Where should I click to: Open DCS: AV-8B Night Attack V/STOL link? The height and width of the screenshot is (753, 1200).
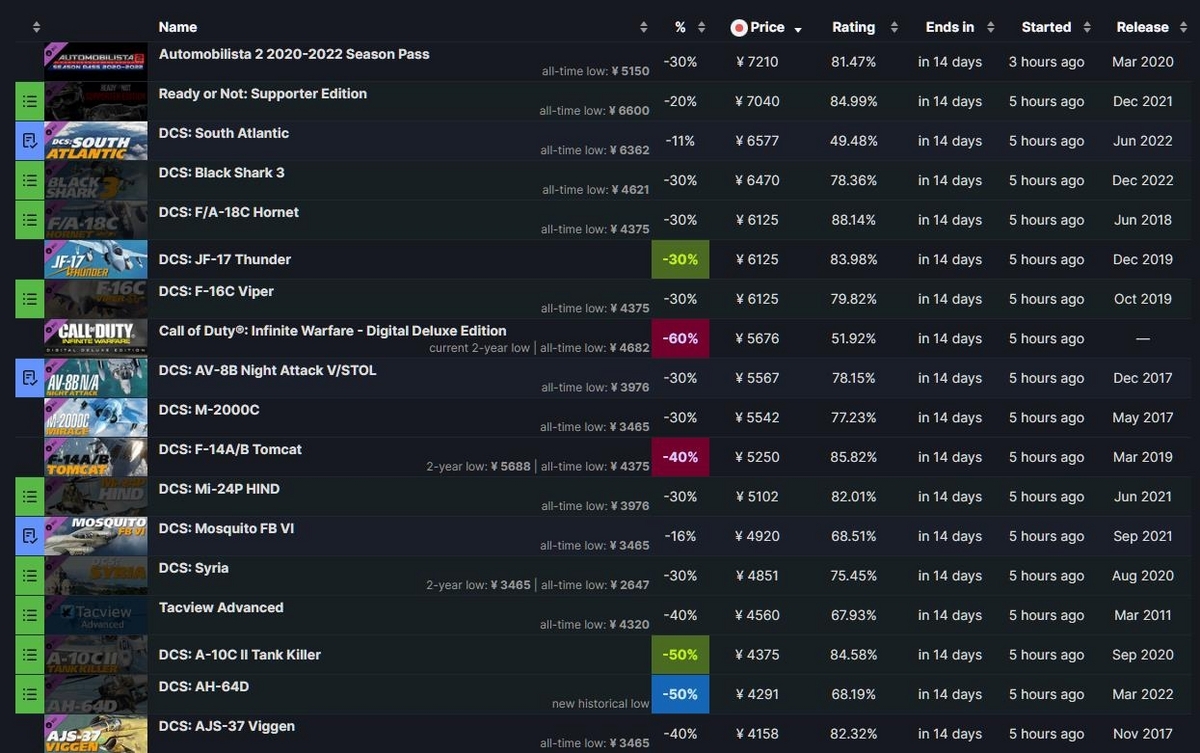pos(268,370)
